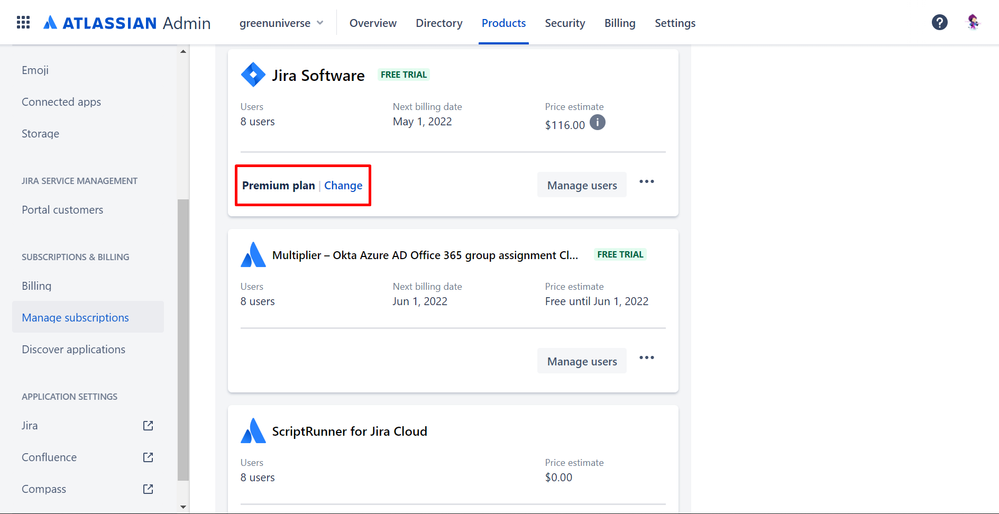This screenshot has width=999, height=514.
Task: Open more options menu for Multiplier app
Action: point(647,358)
